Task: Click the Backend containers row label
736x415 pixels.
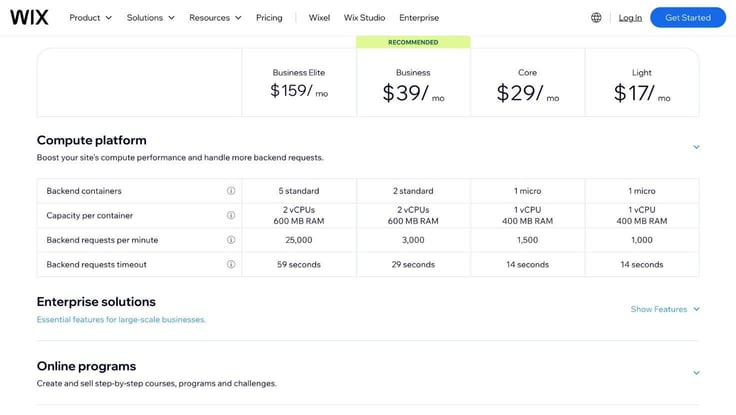Action: point(84,191)
